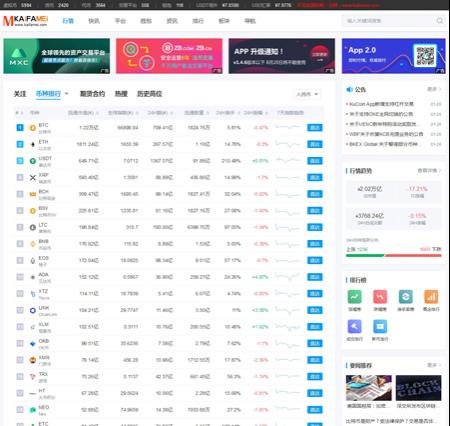450x426 pixels.
Task: Open the green gainers ranking icon
Action: click(x=355, y=297)
